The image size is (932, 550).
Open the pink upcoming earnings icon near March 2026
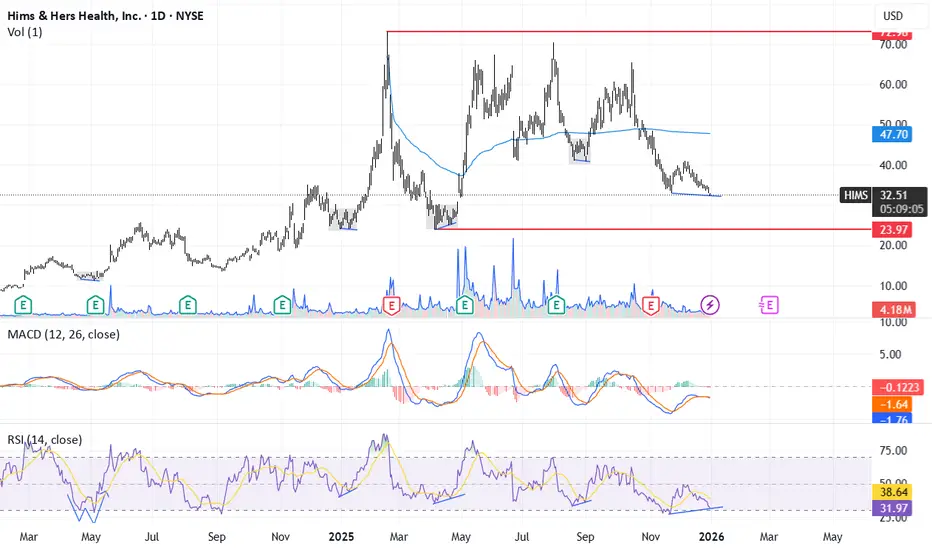[769, 306]
